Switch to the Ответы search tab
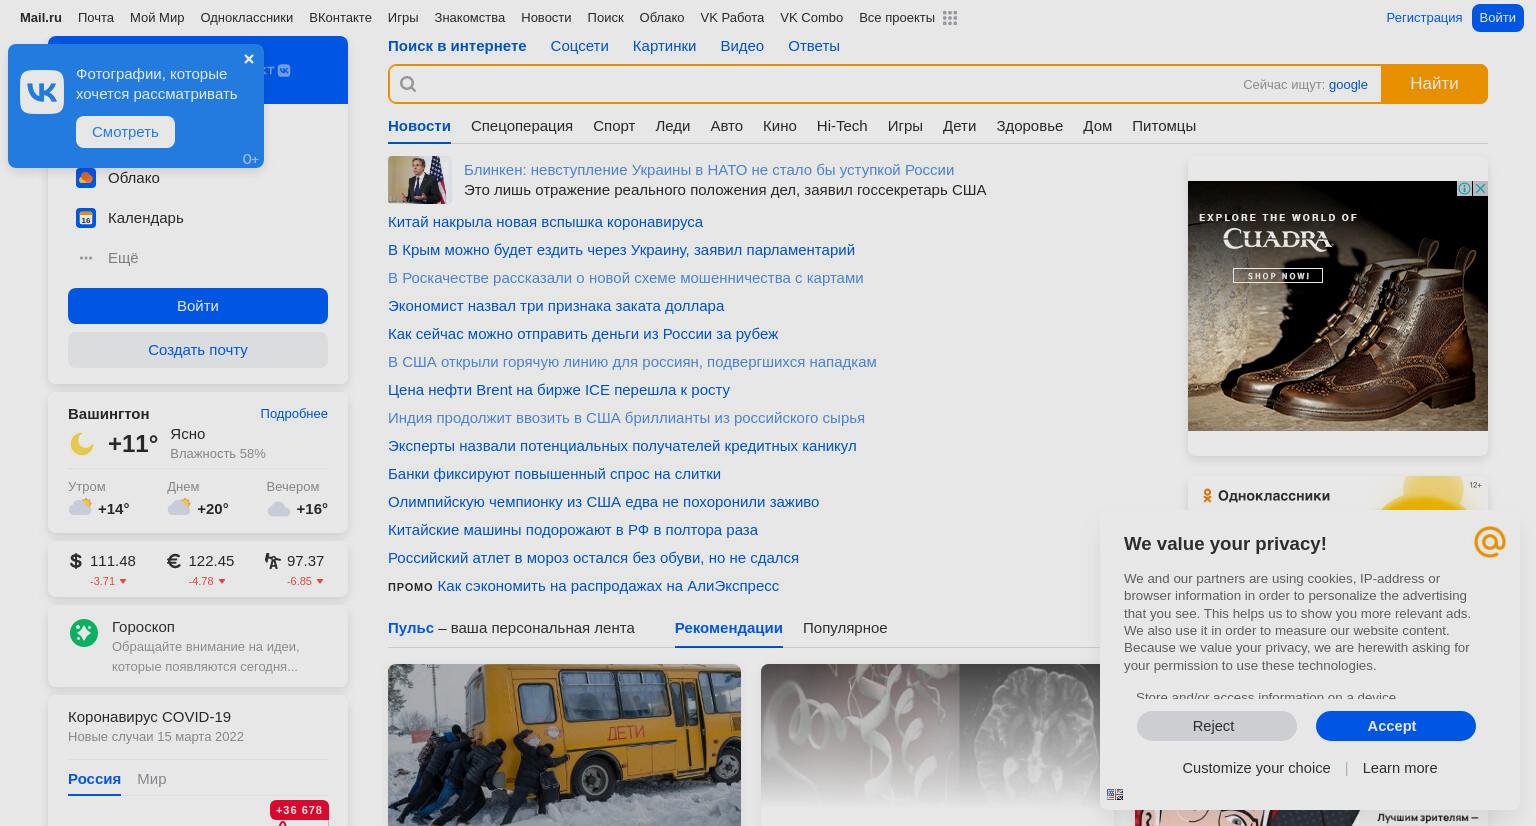This screenshot has height=826, width=1536. 814,46
